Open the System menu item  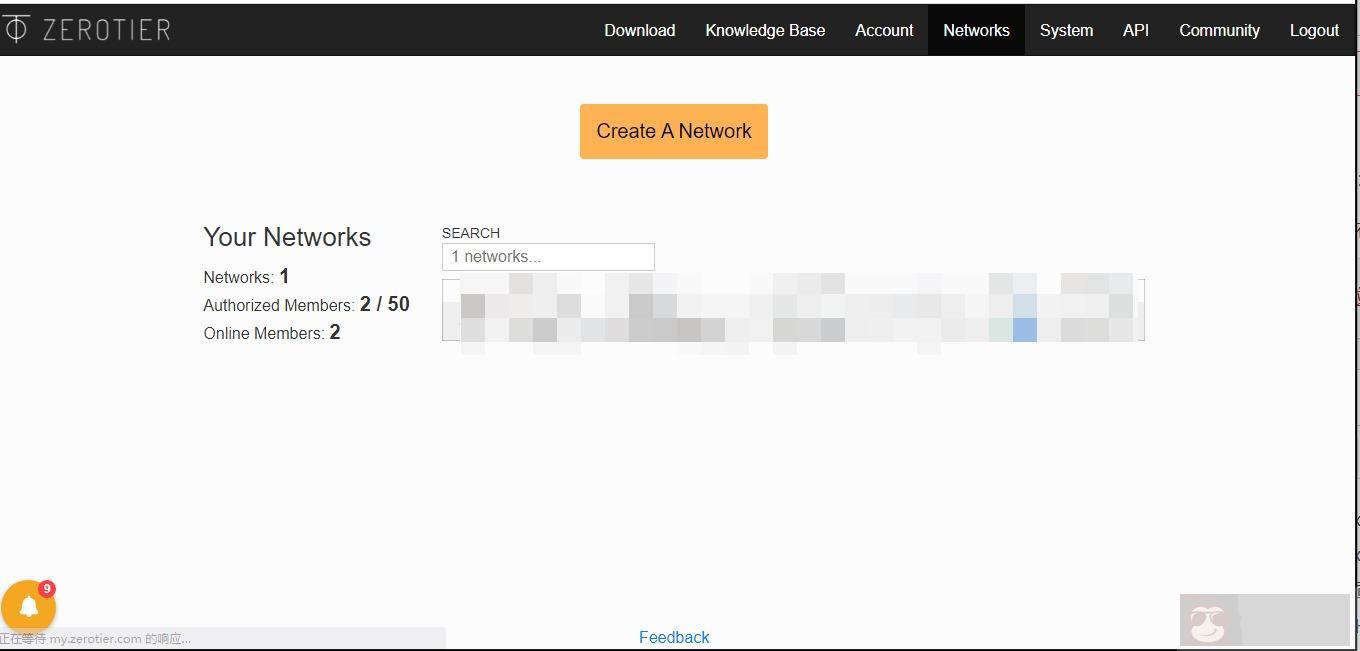tap(1066, 30)
